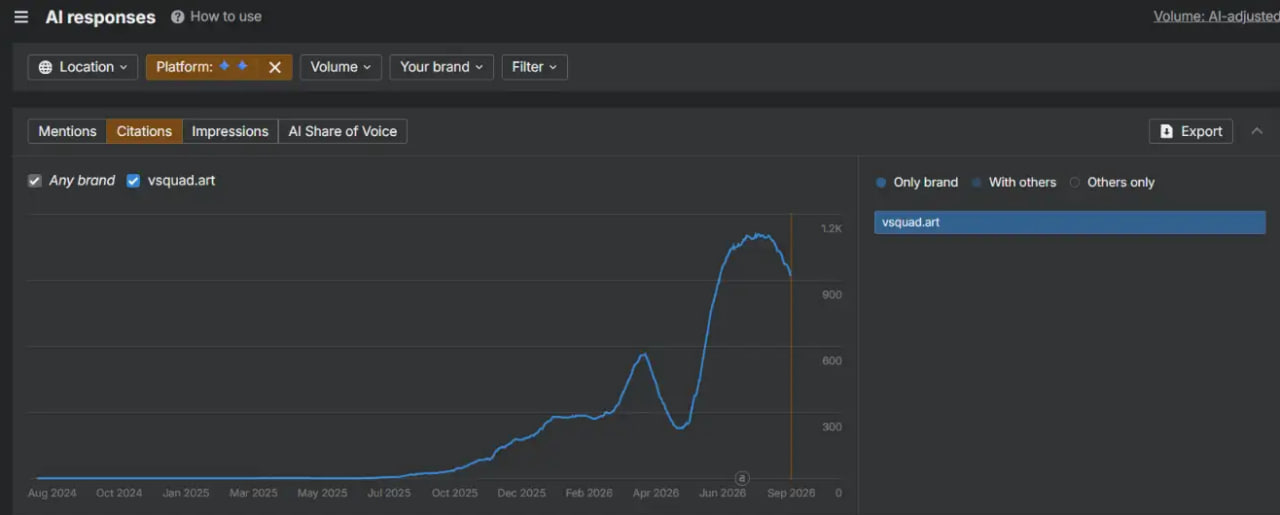Open Volume: AI-adjusted link
Image resolution: width=1280 pixels, height=515 pixels.
coord(1216,17)
